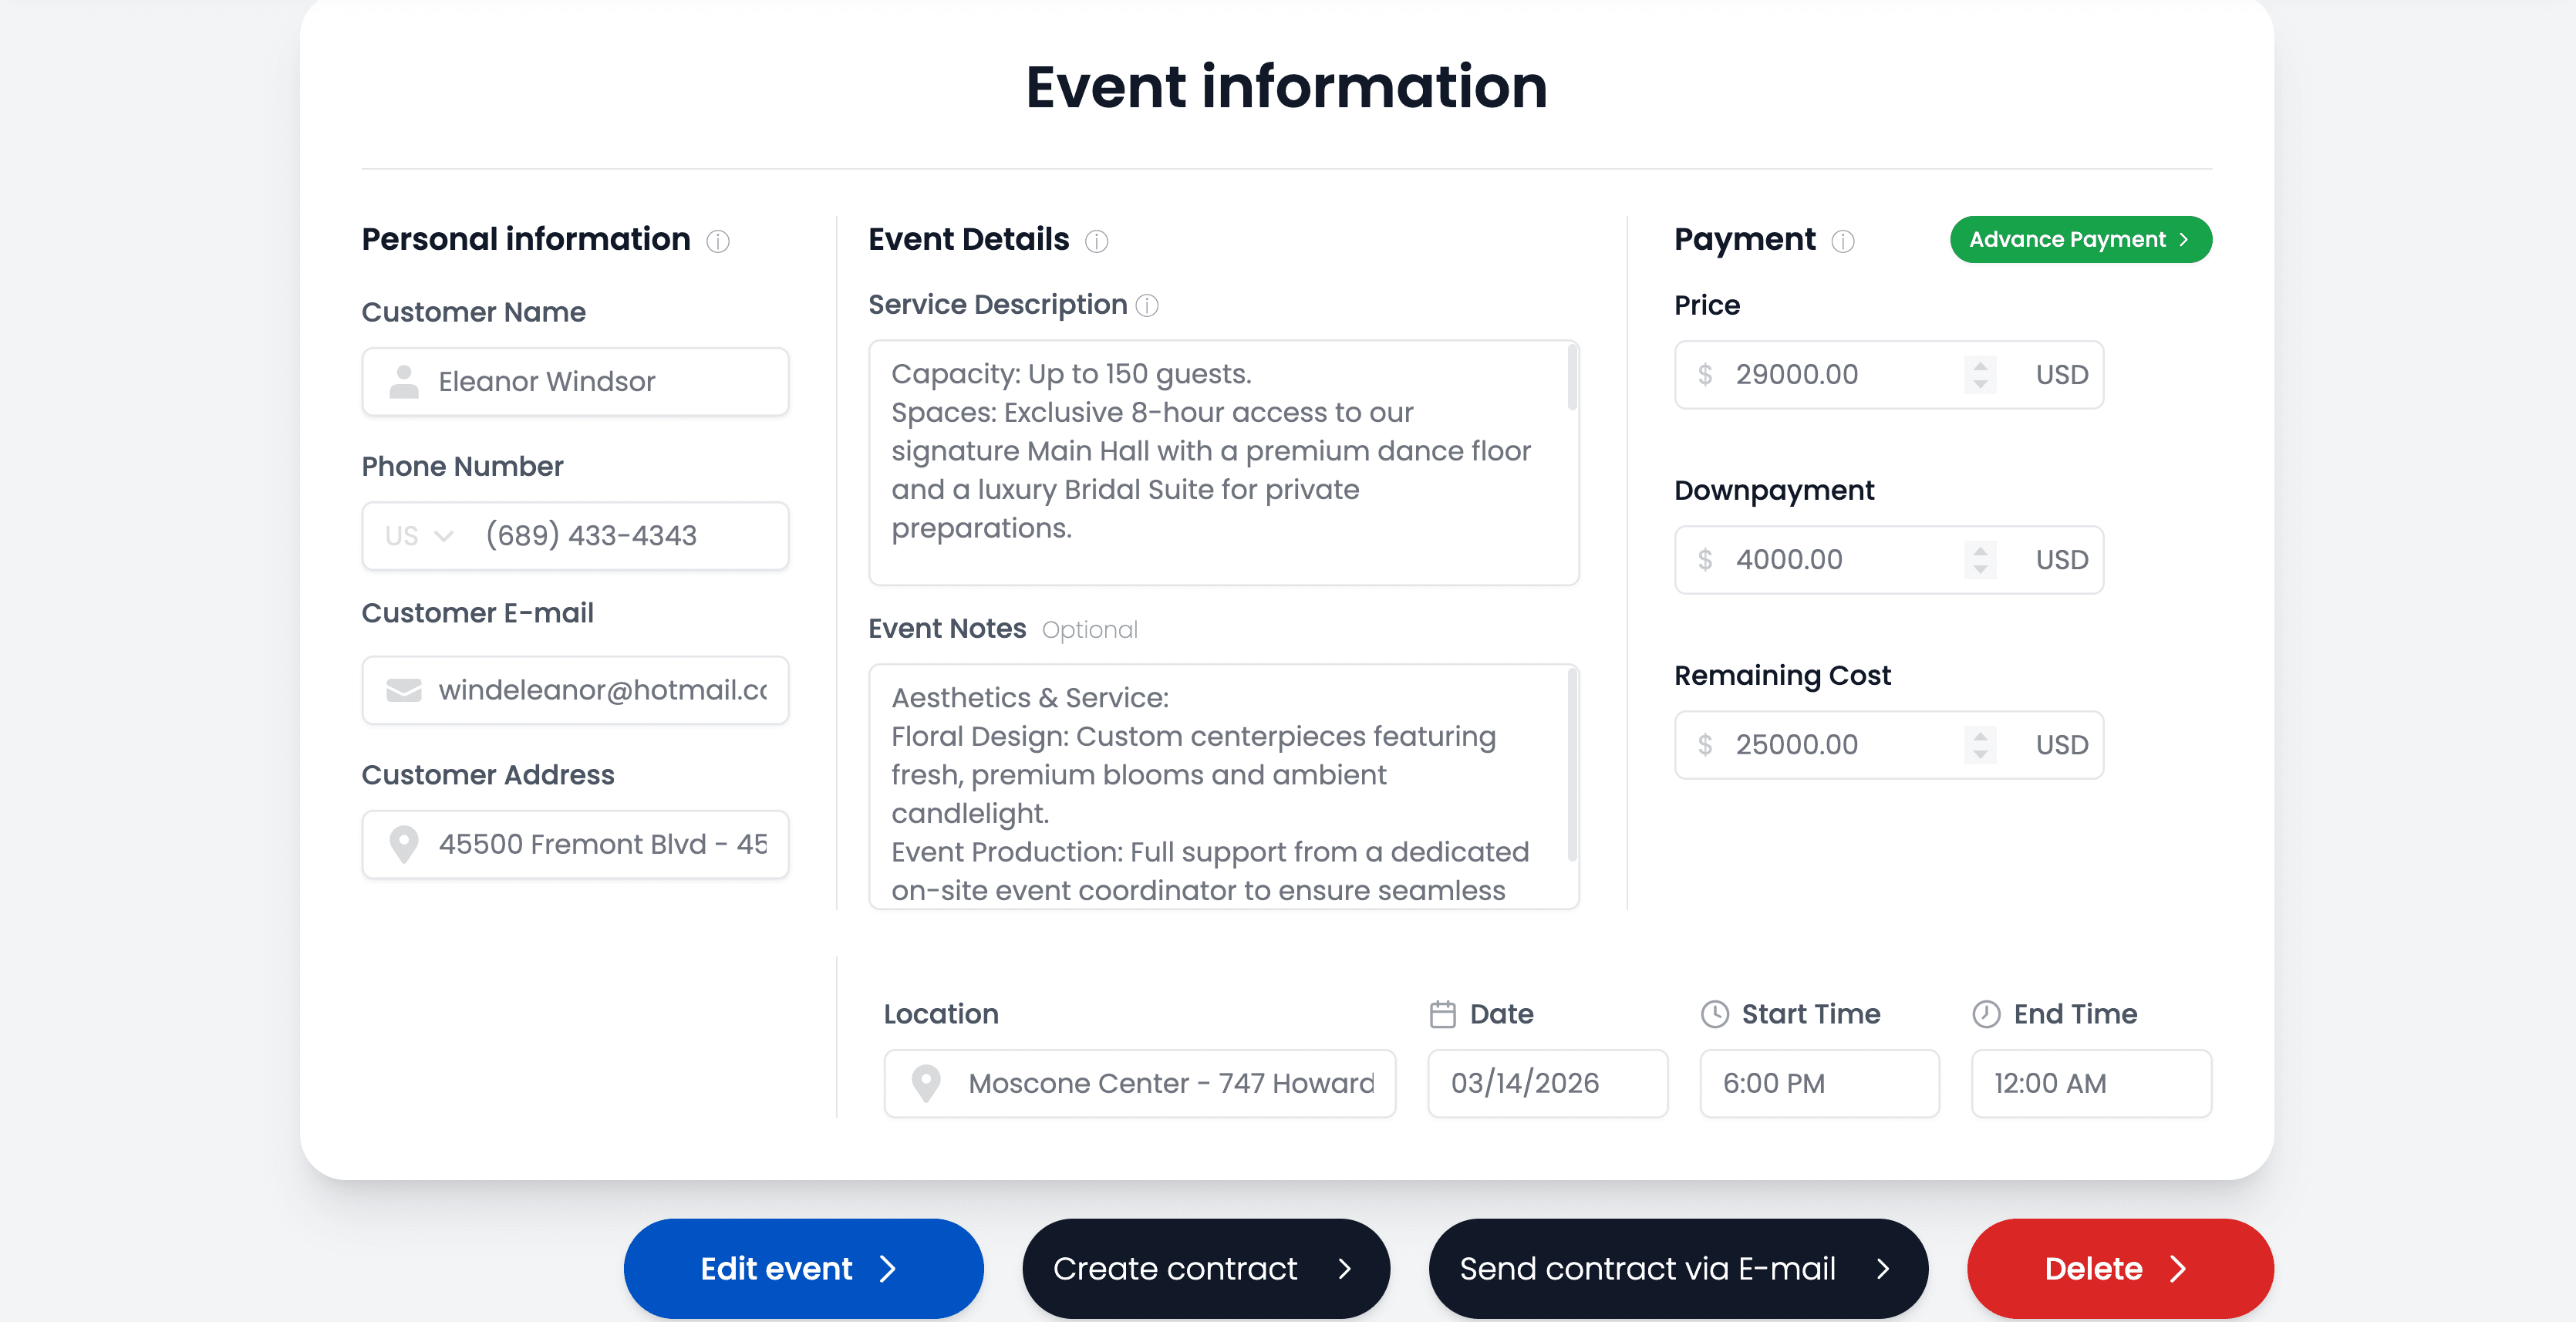Click the Service Description scrollbar
Screen dimensions: 2576x1322
pos(1571,378)
